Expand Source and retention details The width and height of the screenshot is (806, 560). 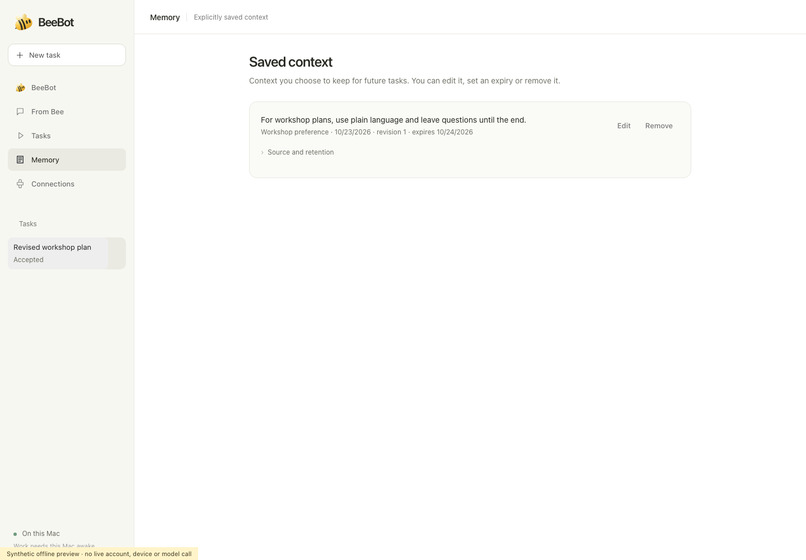coord(297,152)
